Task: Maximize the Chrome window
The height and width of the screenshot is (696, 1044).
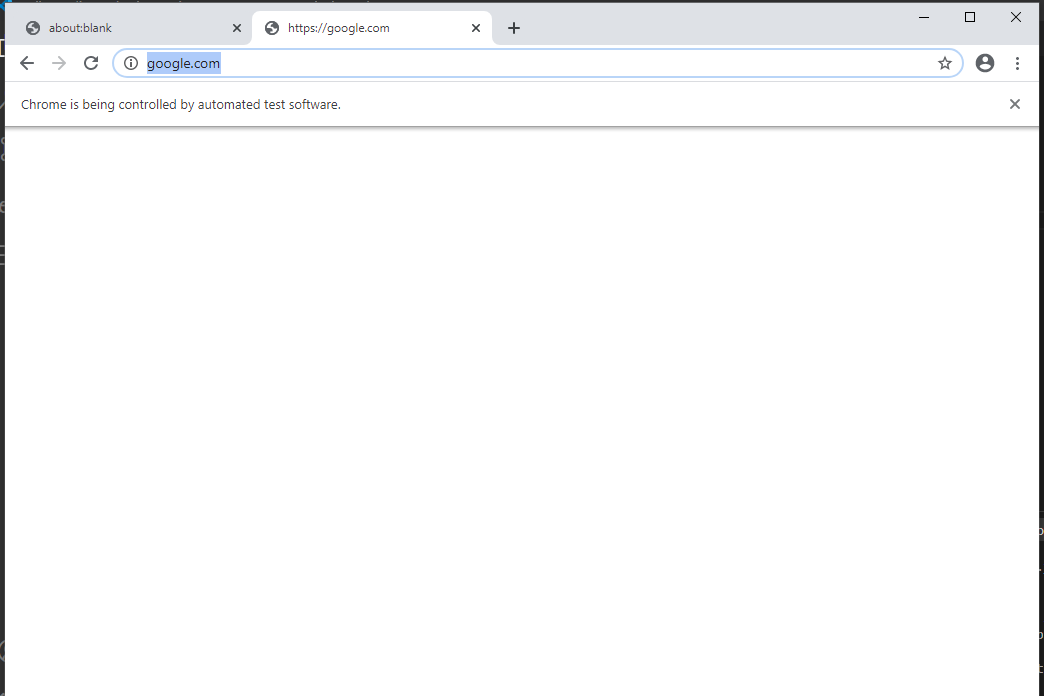Action: coord(970,17)
